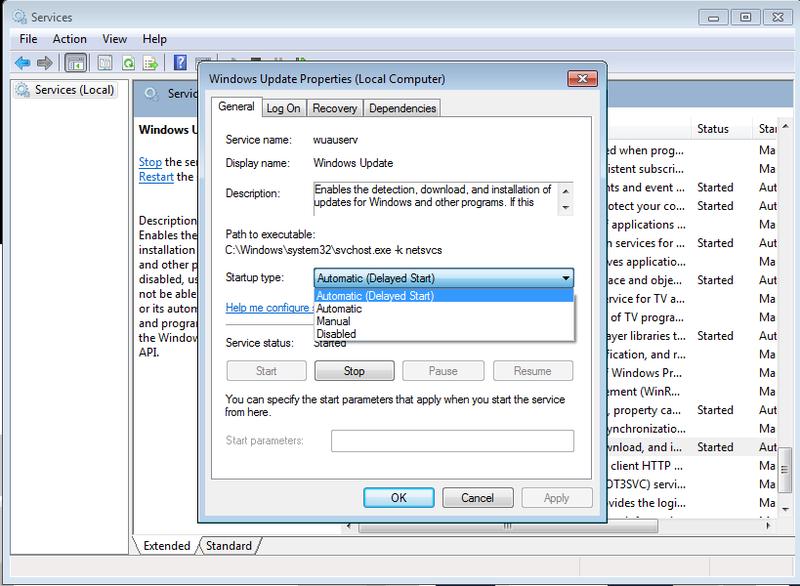The height and width of the screenshot is (586, 800).
Task: Switch to the Log On tab
Action: [283, 108]
